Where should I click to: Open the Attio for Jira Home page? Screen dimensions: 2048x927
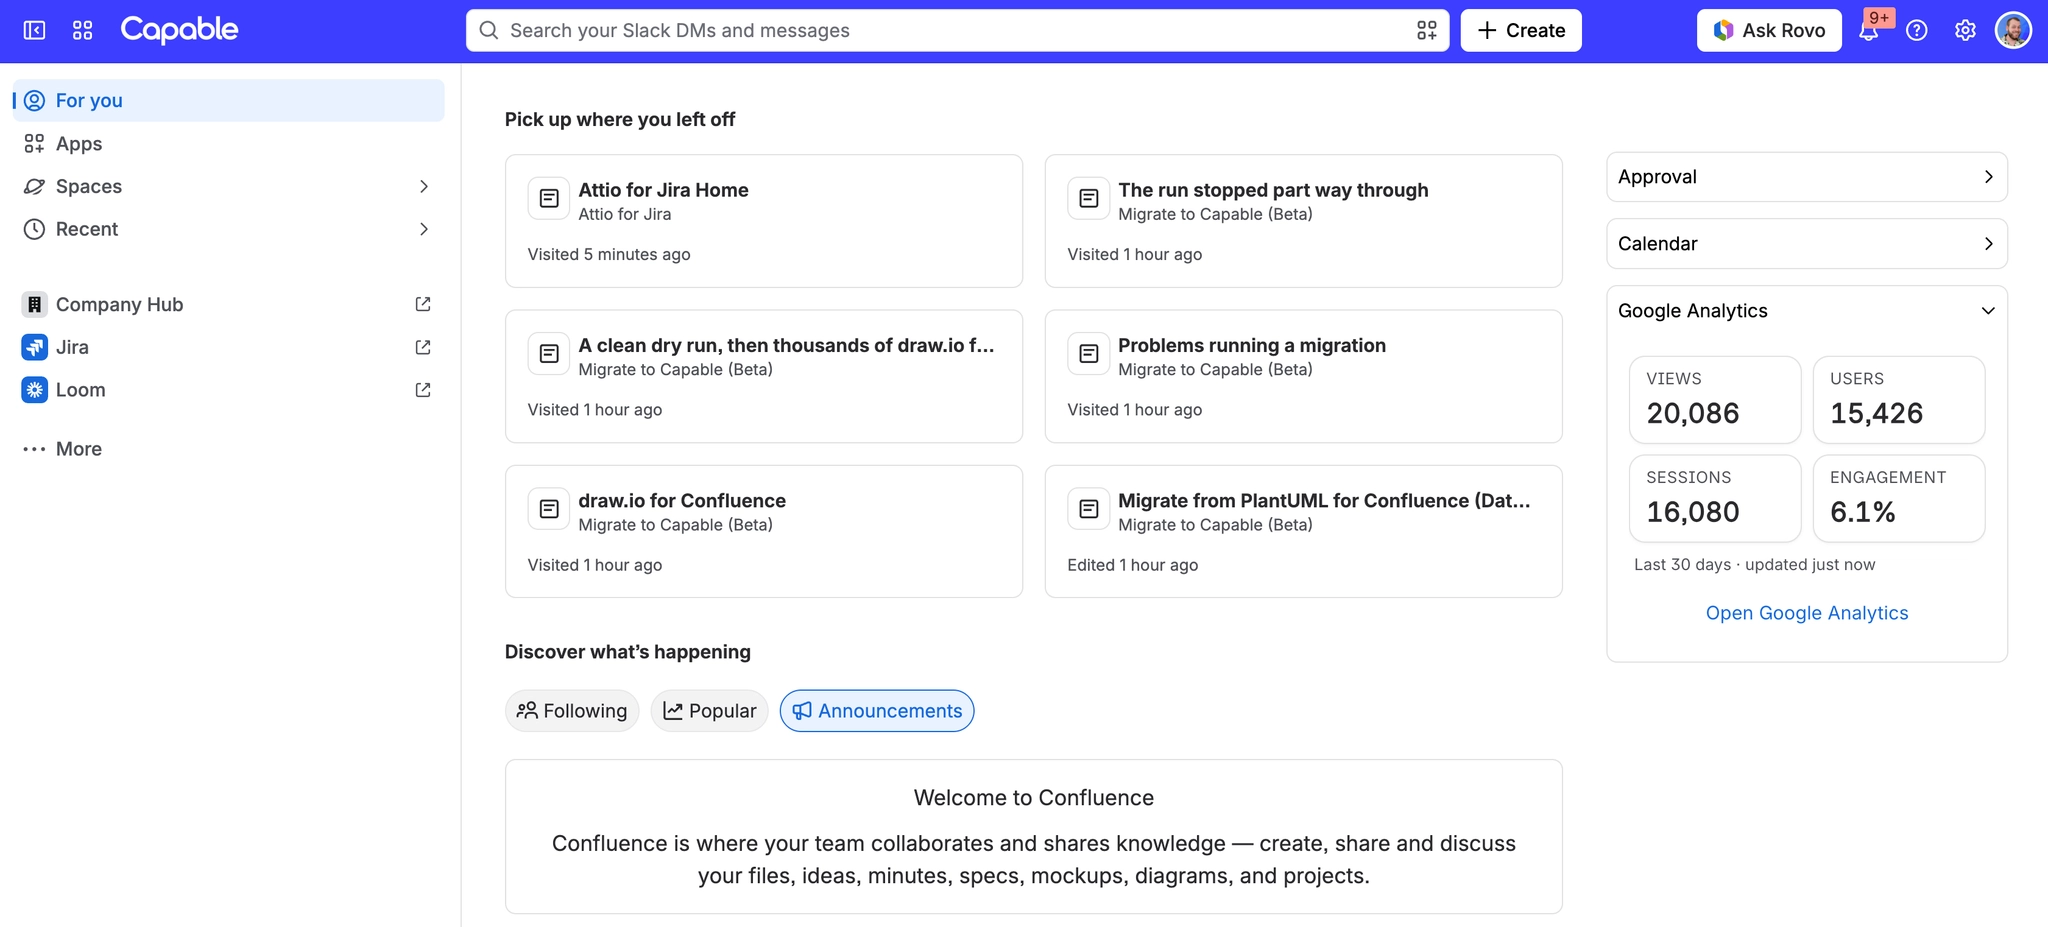click(764, 221)
